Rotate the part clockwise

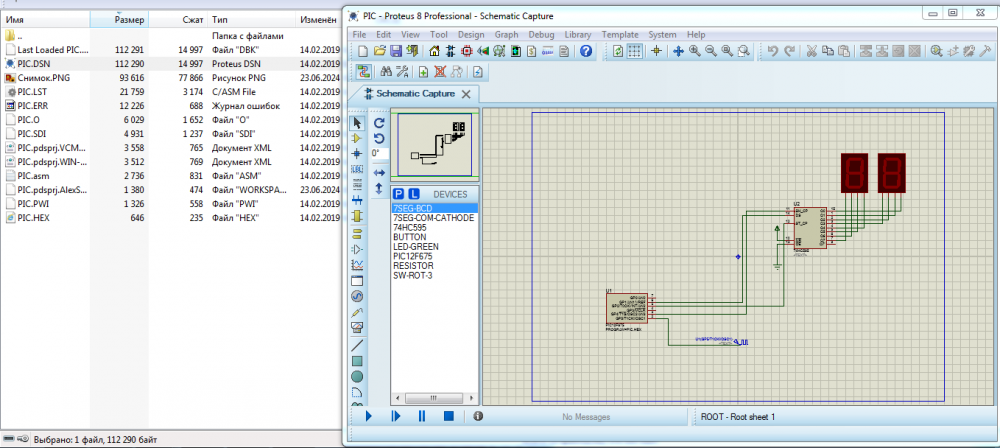pyautogui.click(x=379, y=123)
